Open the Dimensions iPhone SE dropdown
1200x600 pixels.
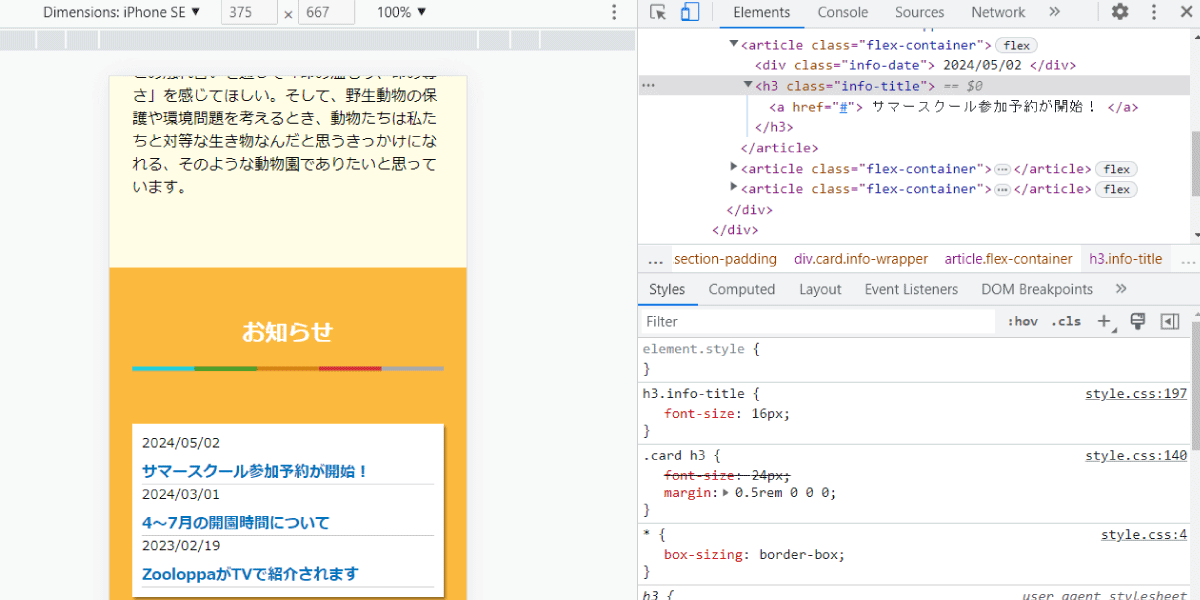(121, 12)
